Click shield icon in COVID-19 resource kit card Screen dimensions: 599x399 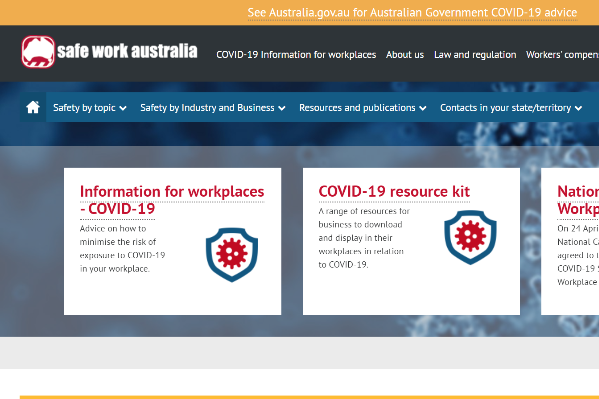470,237
